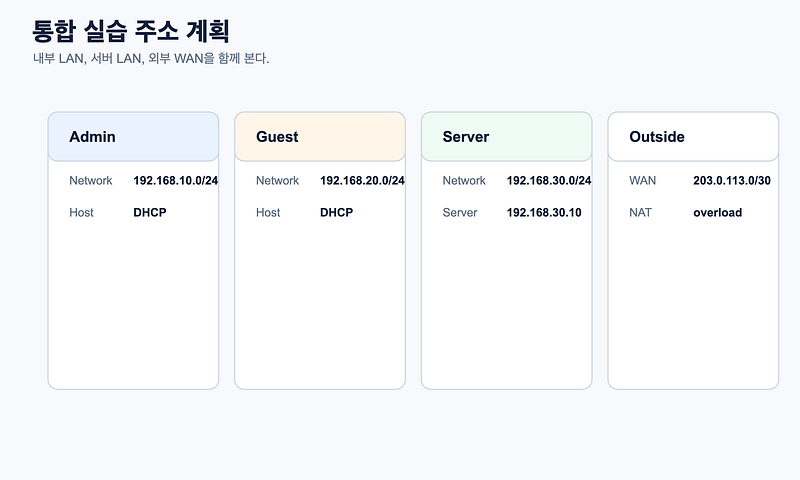This screenshot has width=800, height=480.
Task: Click the Admin card header
Action: [133, 137]
